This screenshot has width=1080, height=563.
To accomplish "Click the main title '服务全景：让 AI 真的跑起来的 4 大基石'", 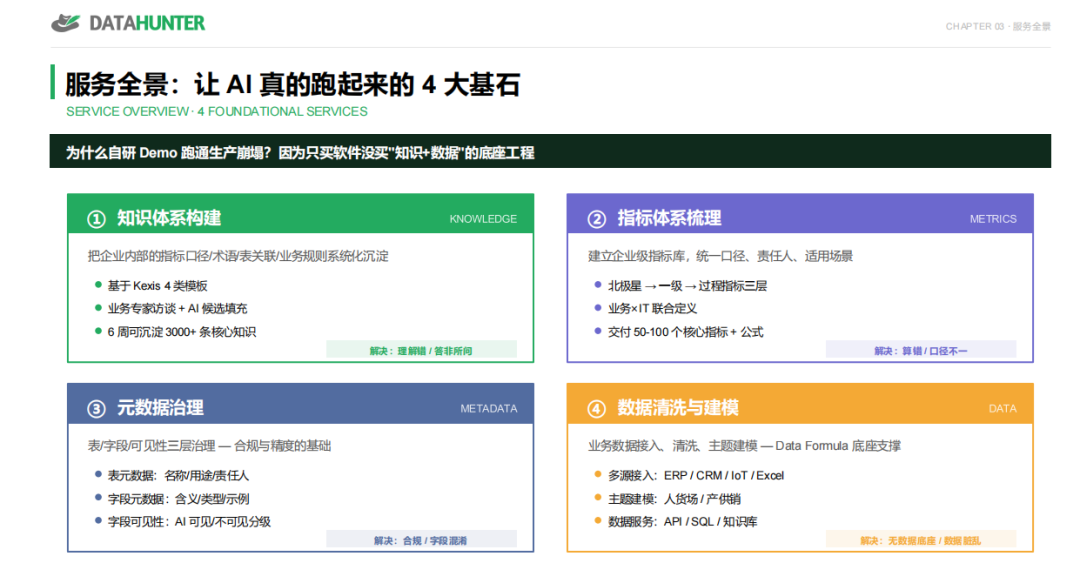I will tap(292, 85).
